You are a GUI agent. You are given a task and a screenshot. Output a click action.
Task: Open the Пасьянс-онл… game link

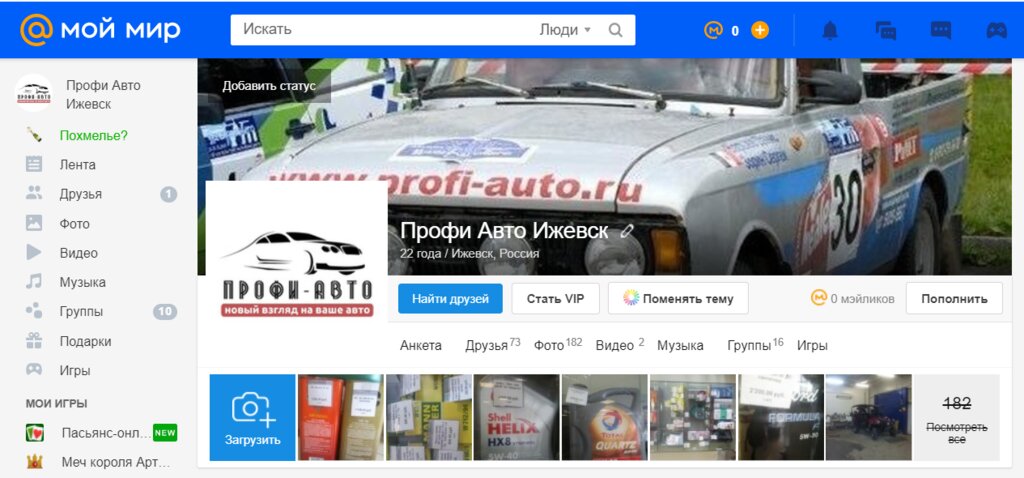click(x=105, y=433)
